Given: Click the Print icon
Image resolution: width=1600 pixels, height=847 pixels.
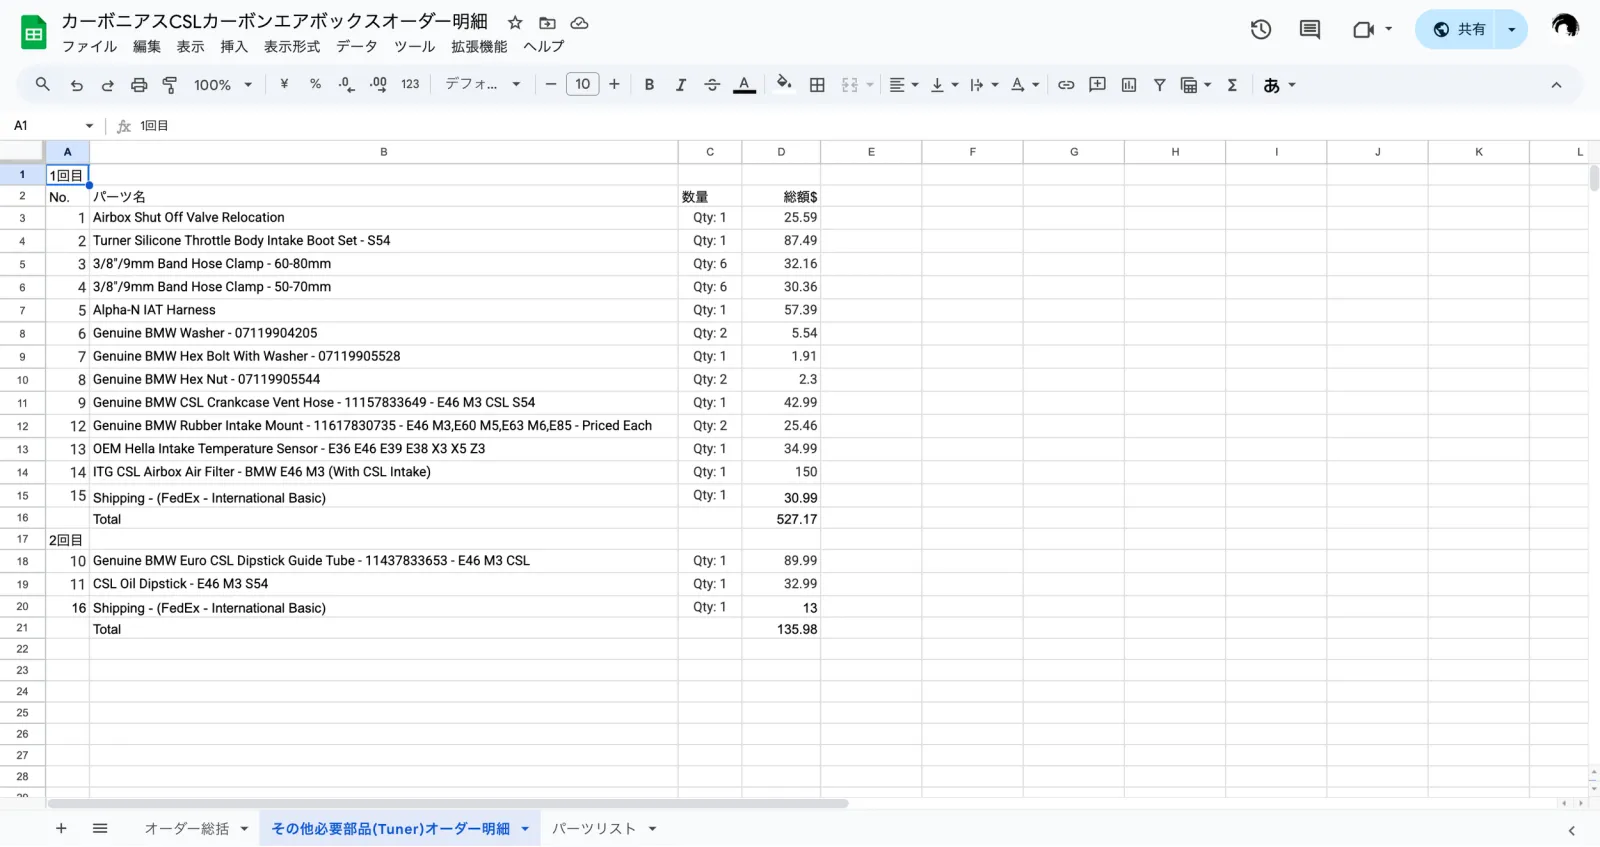Looking at the screenshot, I should (x=139, y=85).
